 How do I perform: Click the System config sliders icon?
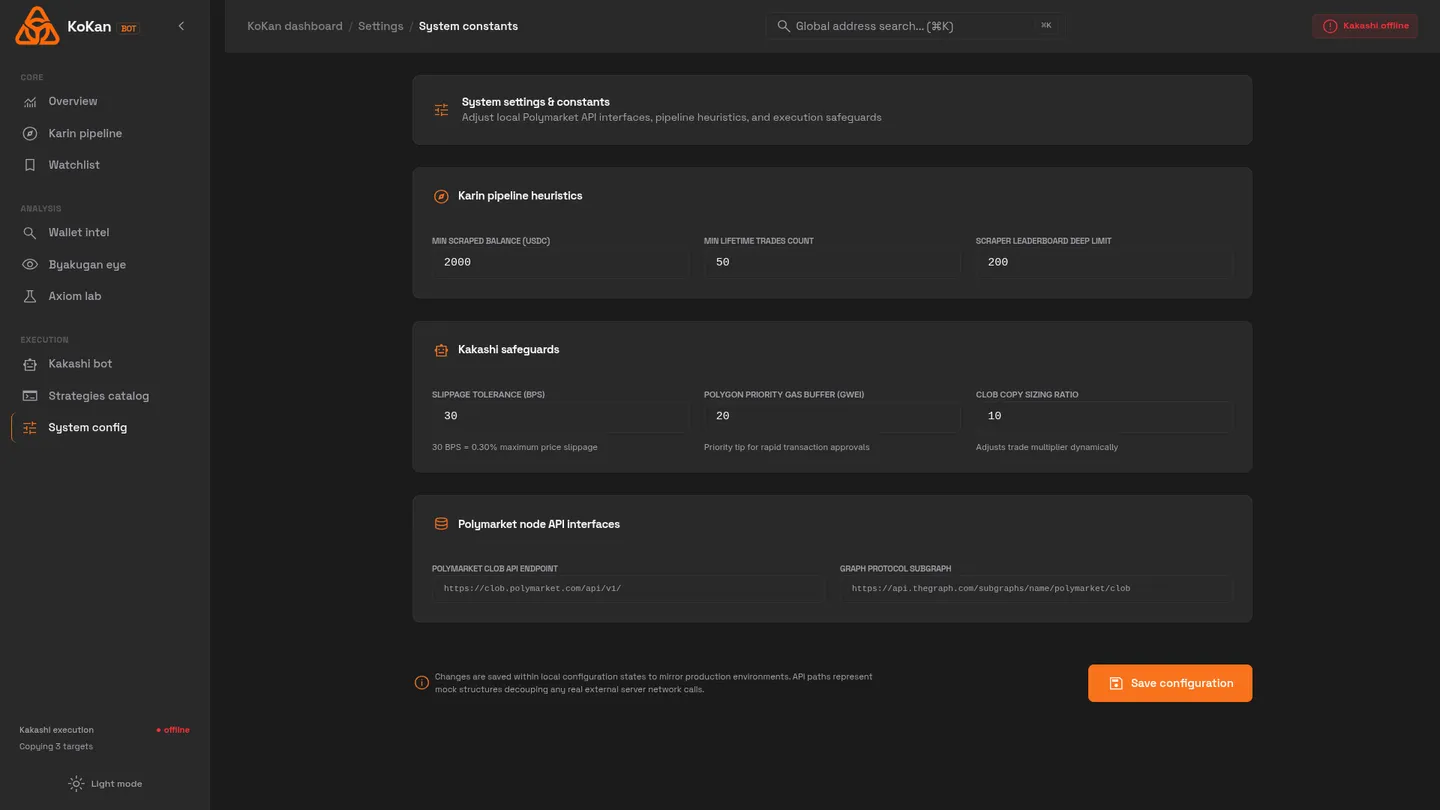point(30,428)
